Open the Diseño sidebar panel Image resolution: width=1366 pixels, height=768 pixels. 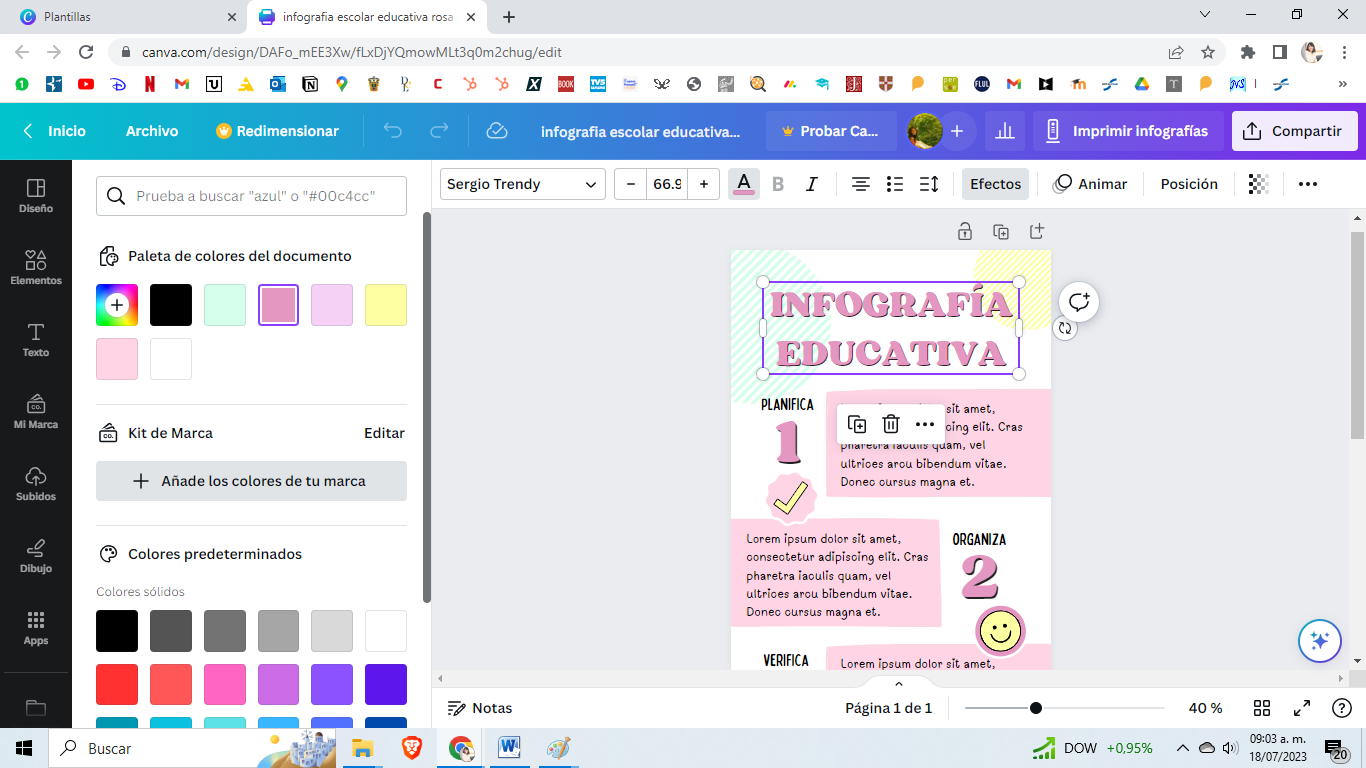(36, 196)
